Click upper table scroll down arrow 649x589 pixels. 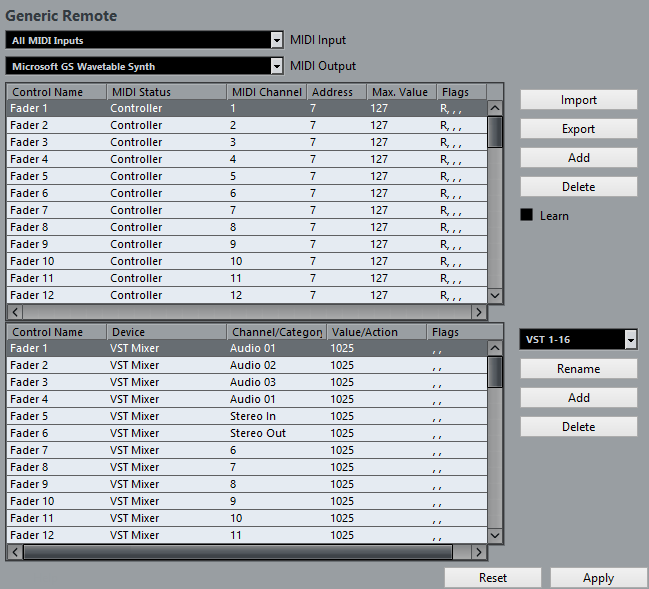pos(495,296)
